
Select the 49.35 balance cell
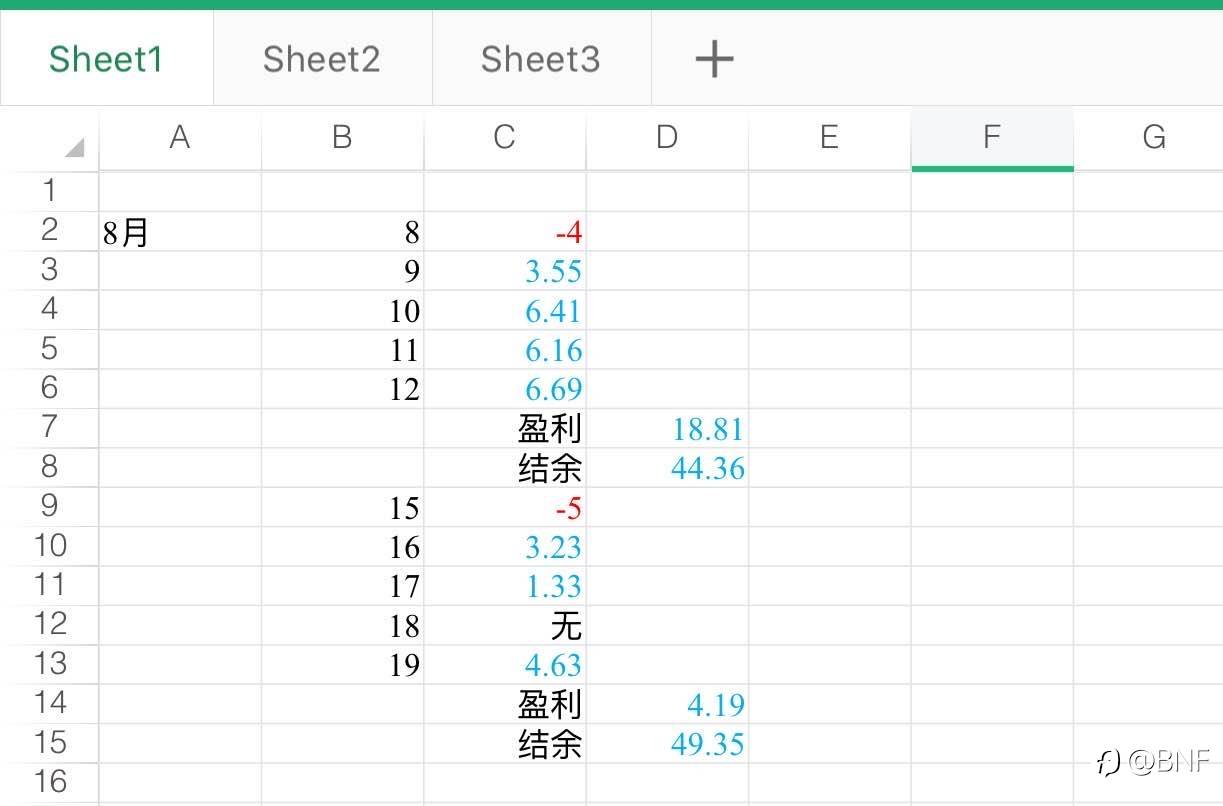tap(667, 744)
